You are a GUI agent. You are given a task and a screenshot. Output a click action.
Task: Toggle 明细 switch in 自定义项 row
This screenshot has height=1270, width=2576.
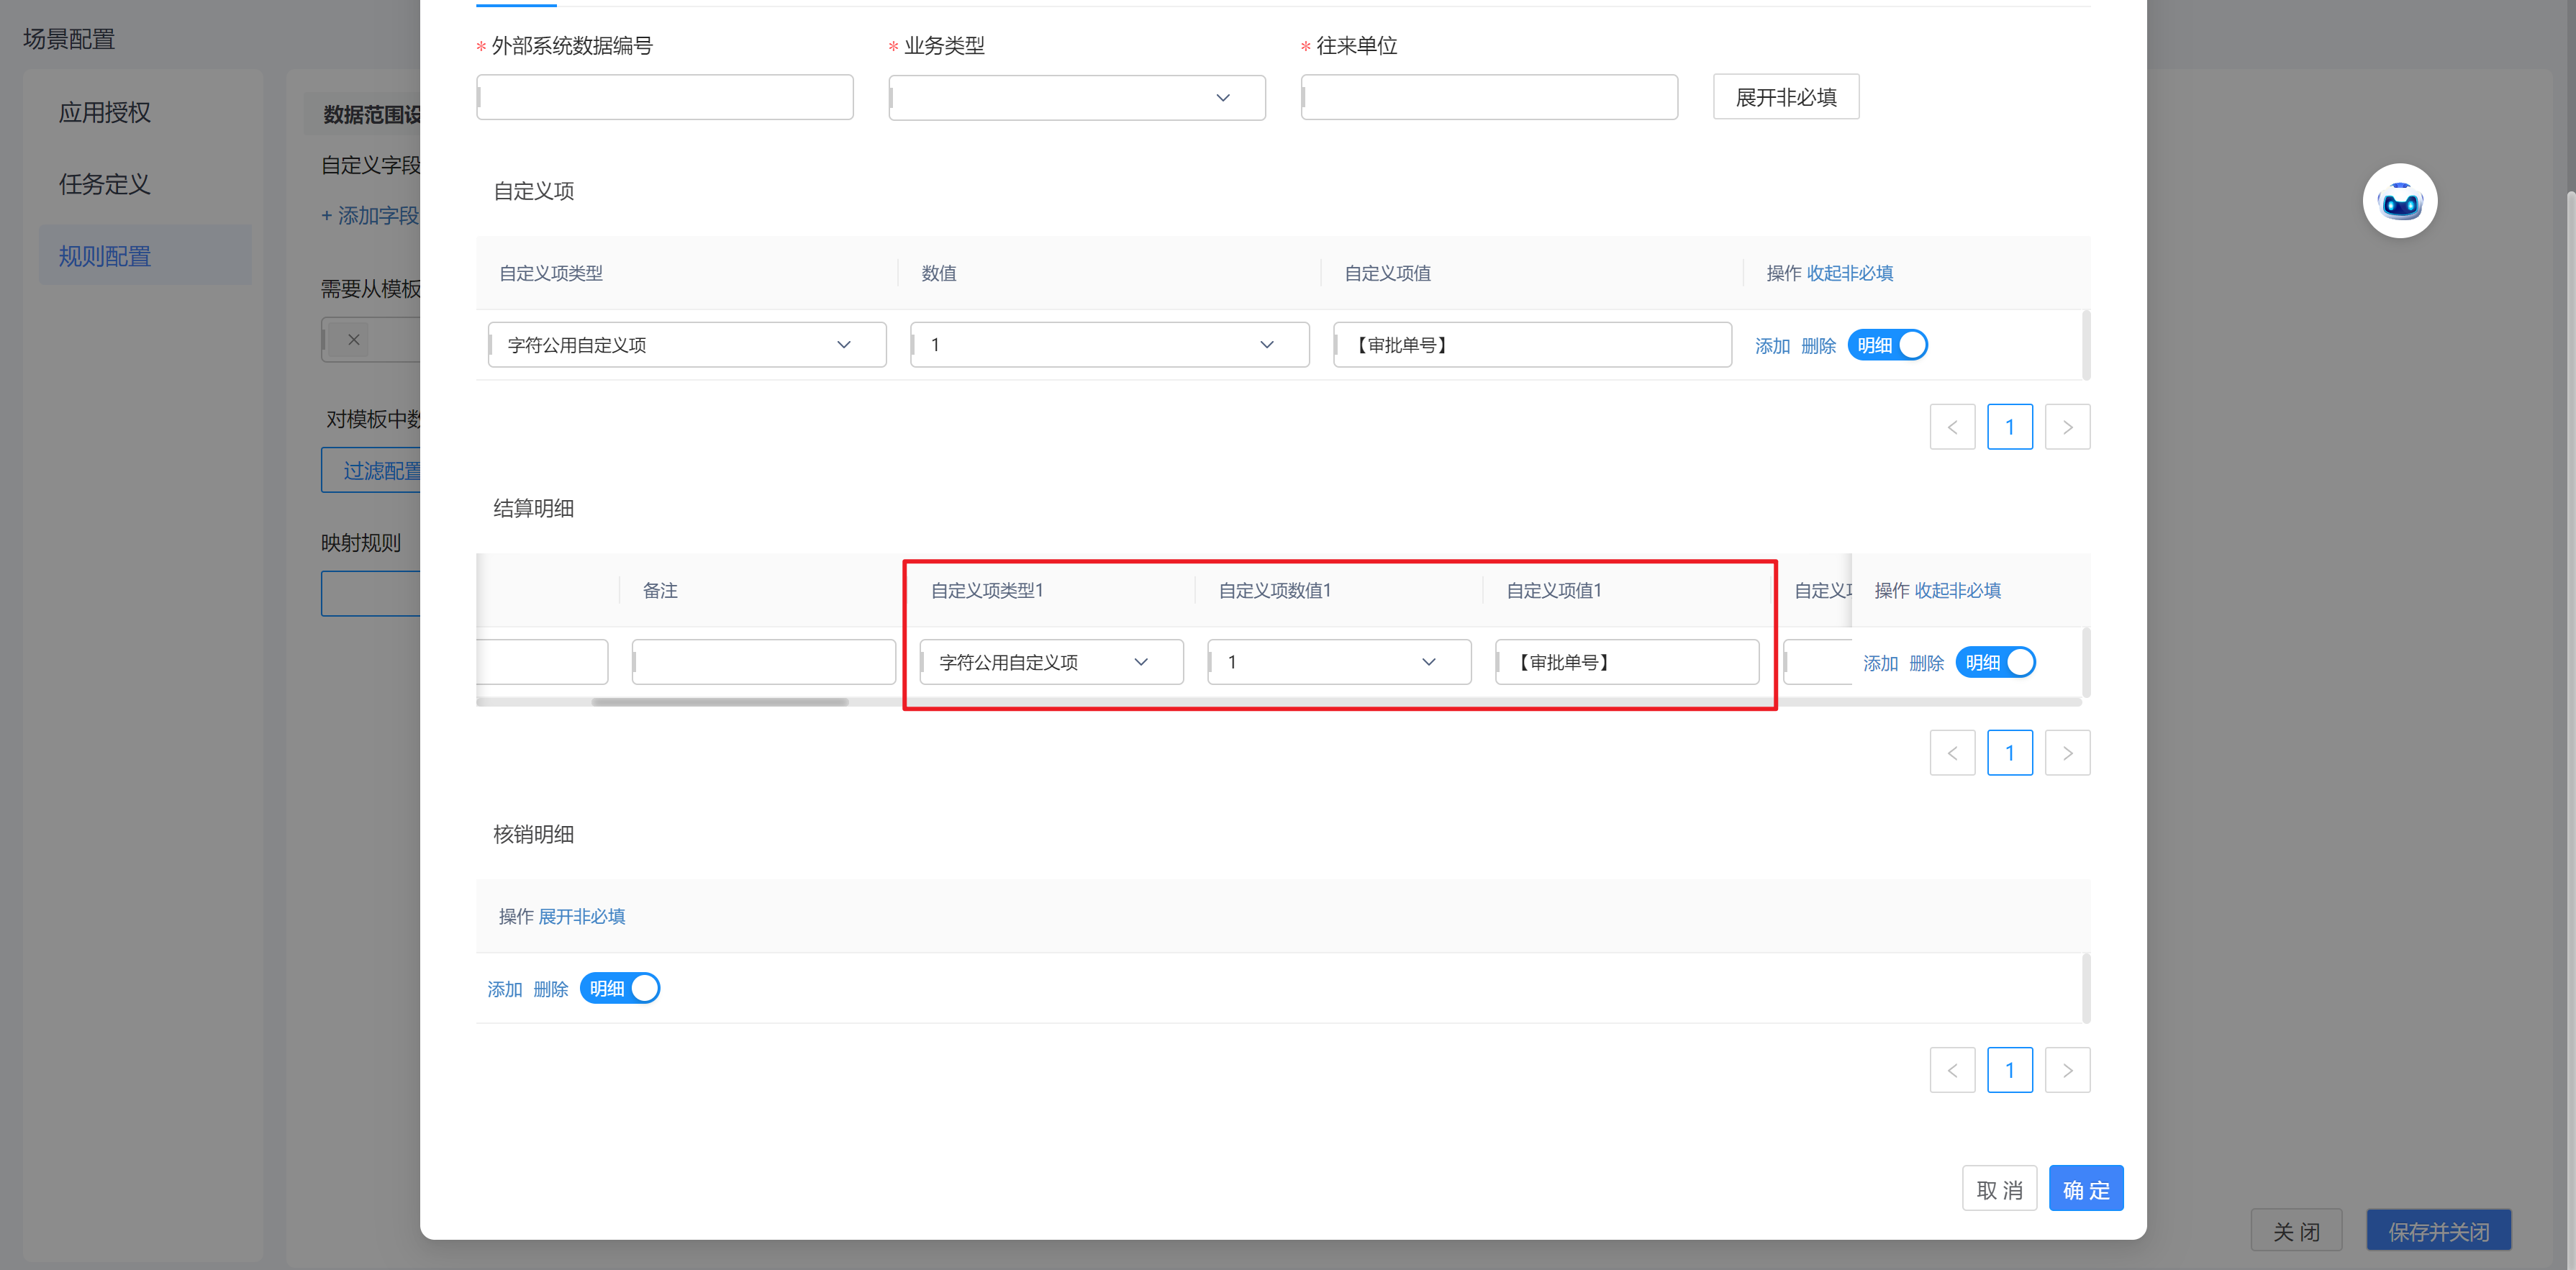click(x=1887, y=345)
